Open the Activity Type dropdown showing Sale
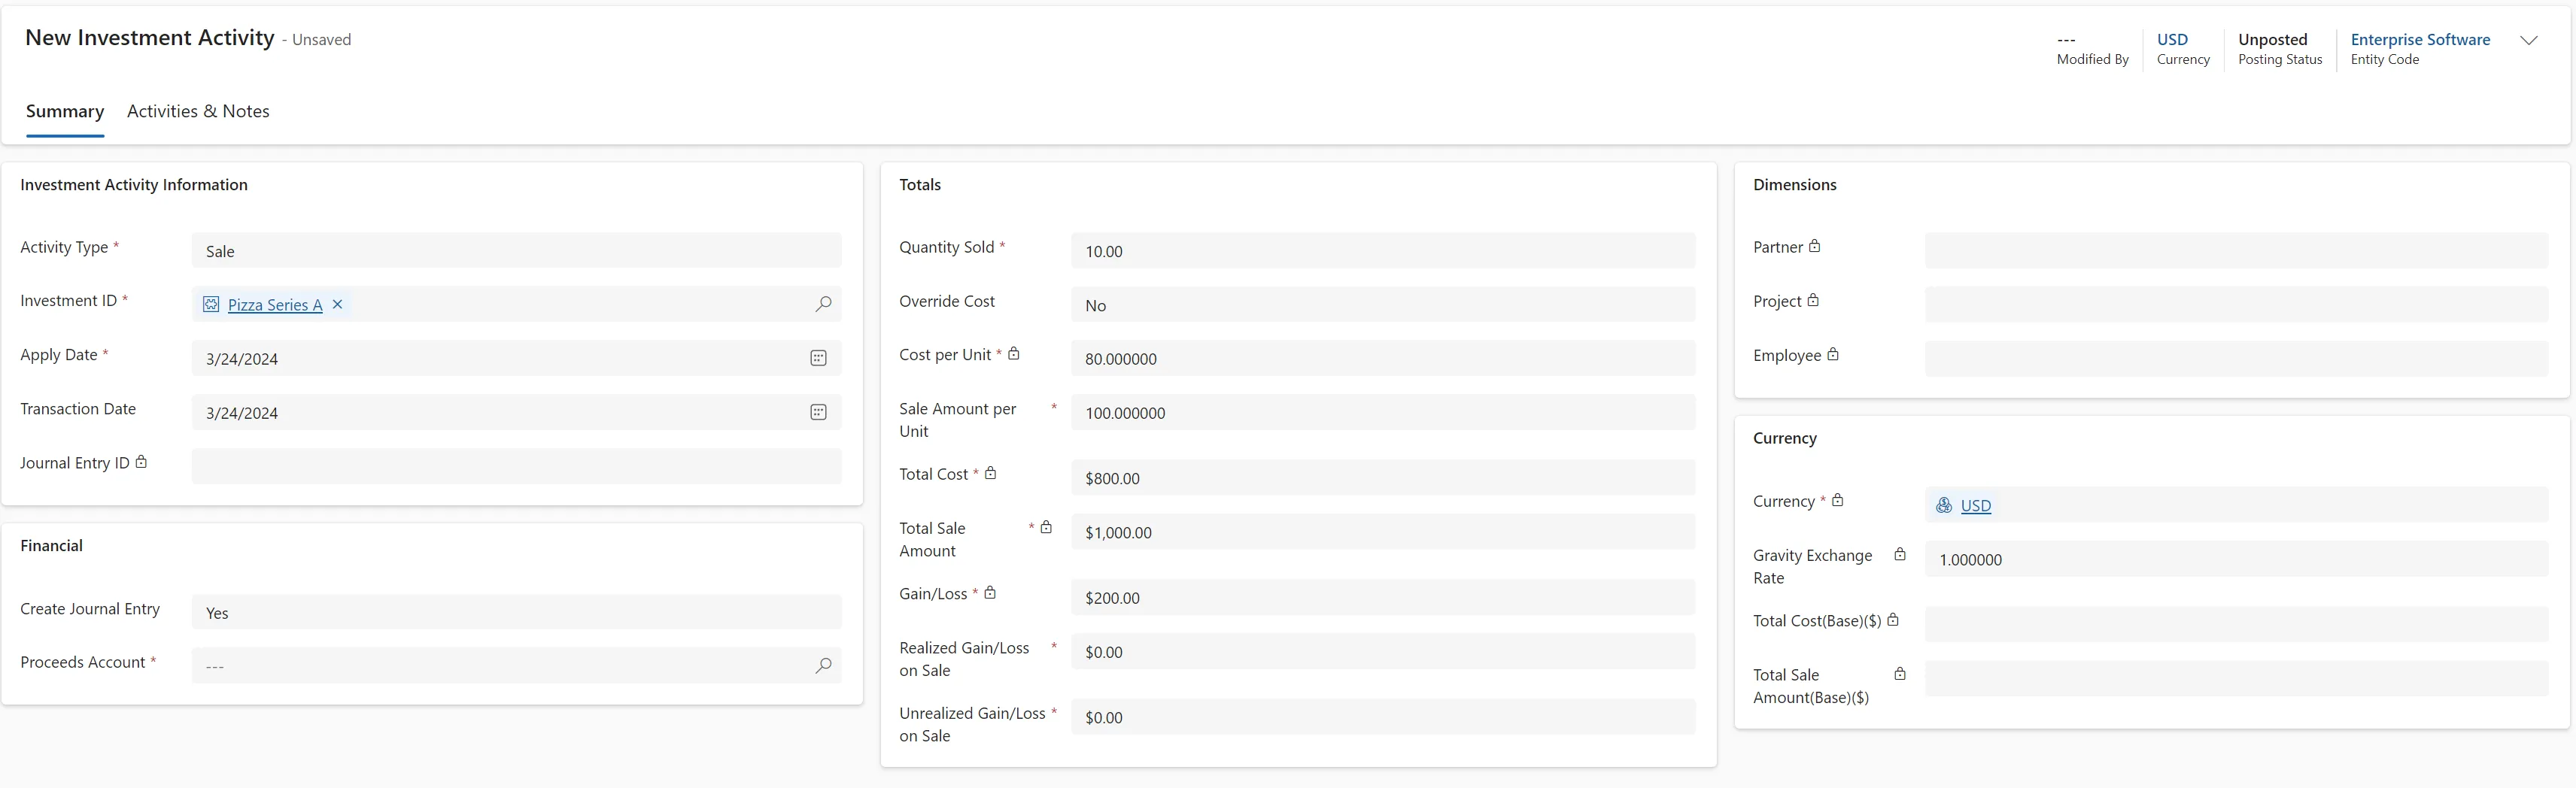Screen dimensions: 2576x788 [516, 250]
